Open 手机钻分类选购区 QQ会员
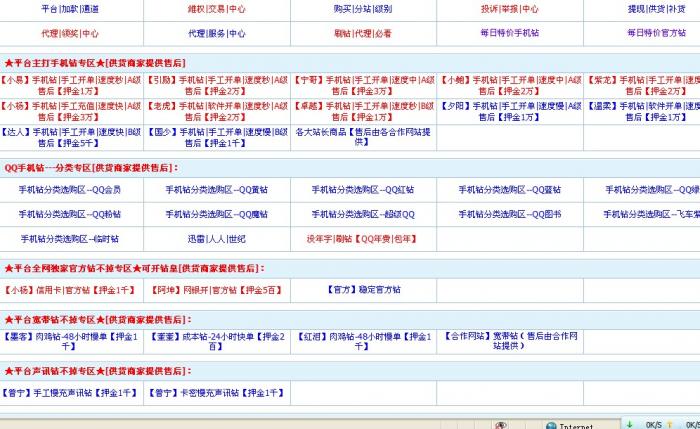This screenshot has width=700, height=429. [x=70, y=190]
